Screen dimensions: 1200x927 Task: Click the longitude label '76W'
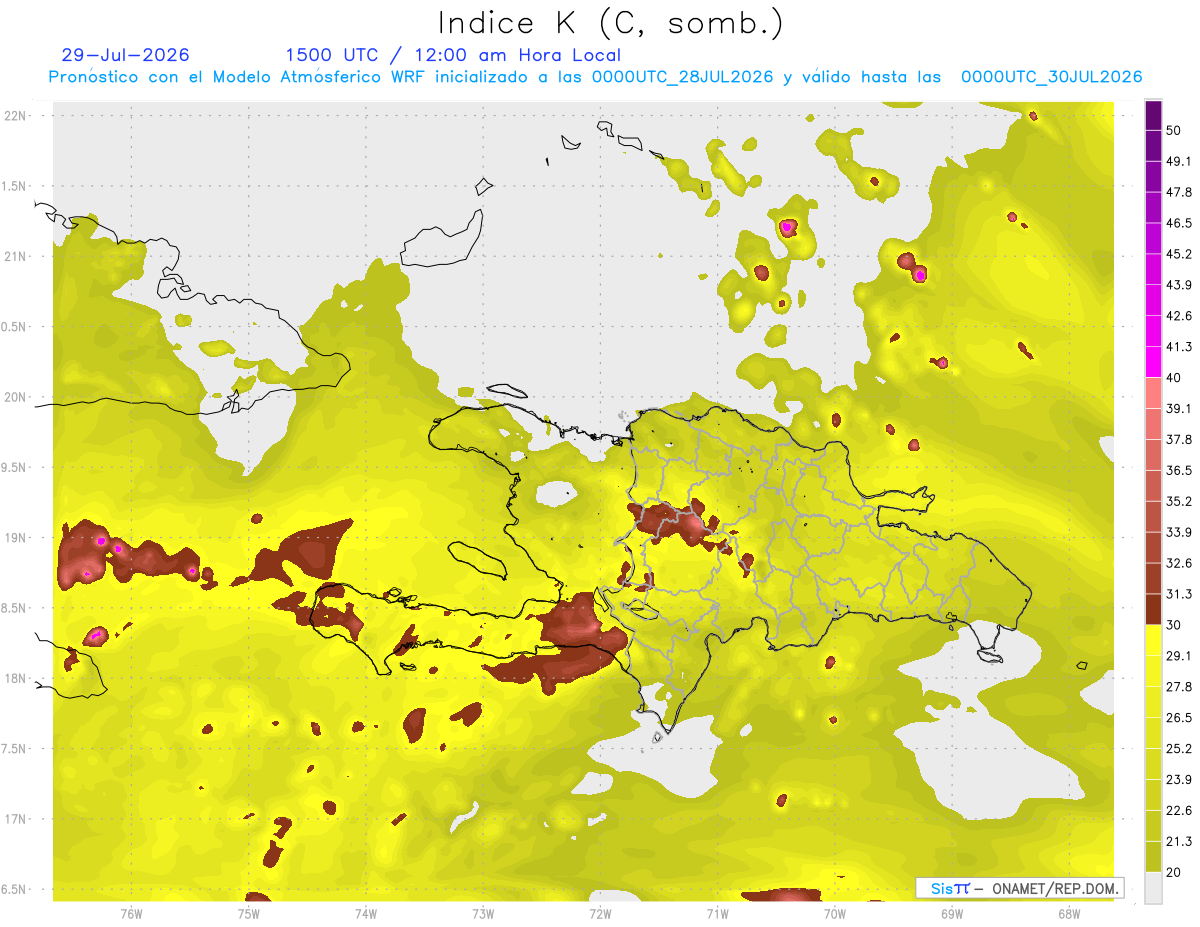point(131,913)
